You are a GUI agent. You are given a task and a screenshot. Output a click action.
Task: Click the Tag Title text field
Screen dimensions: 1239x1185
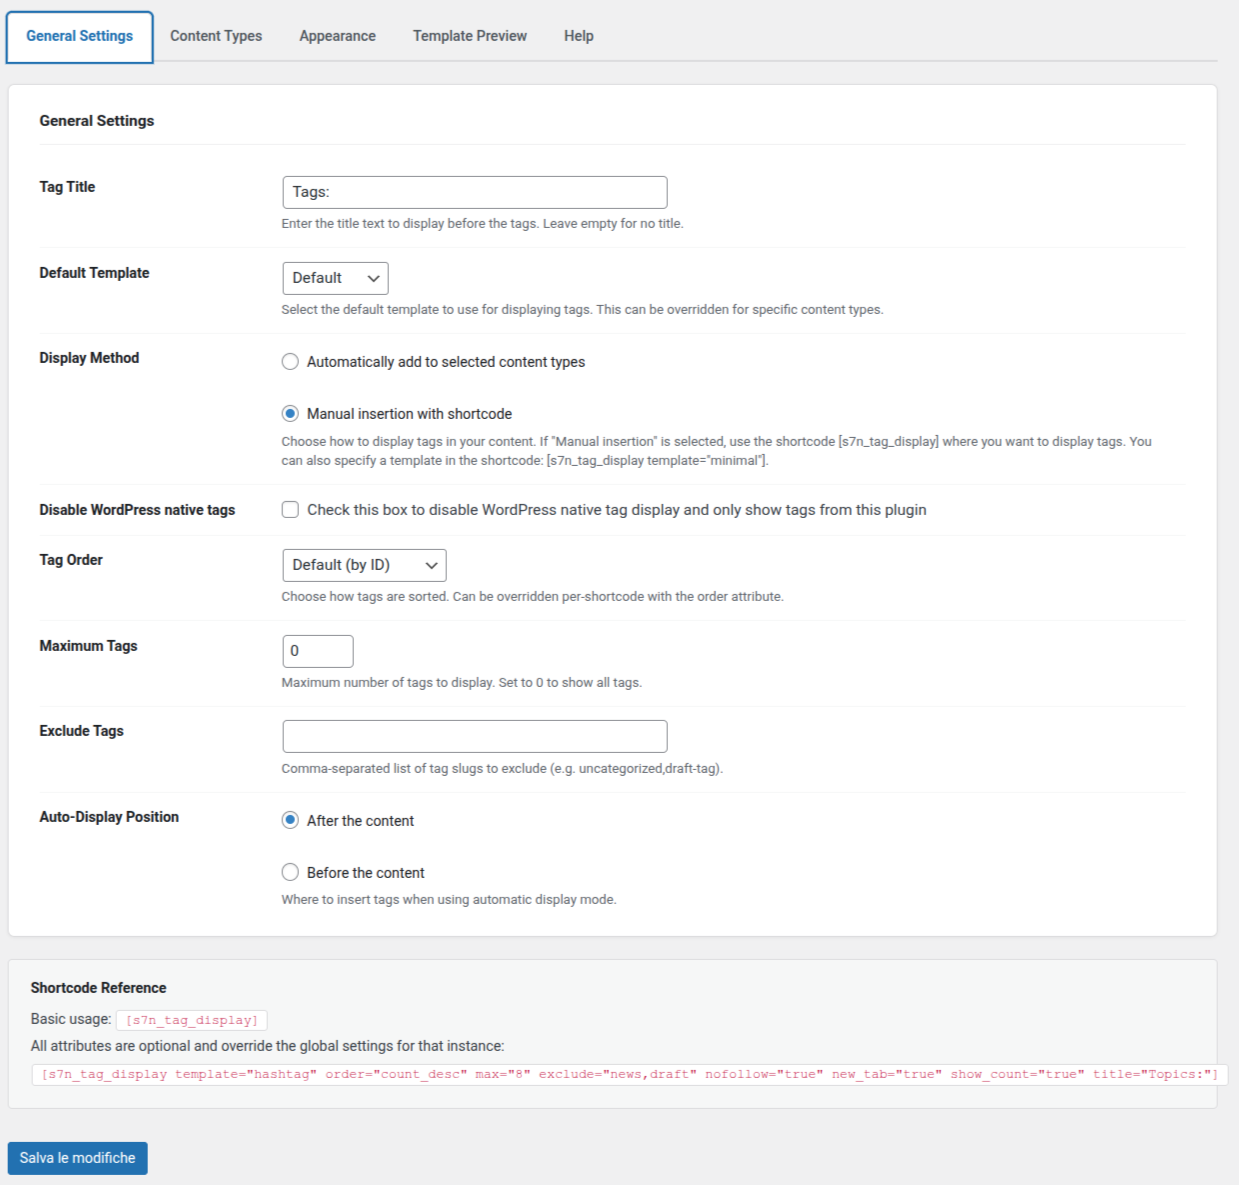point(474,192)
